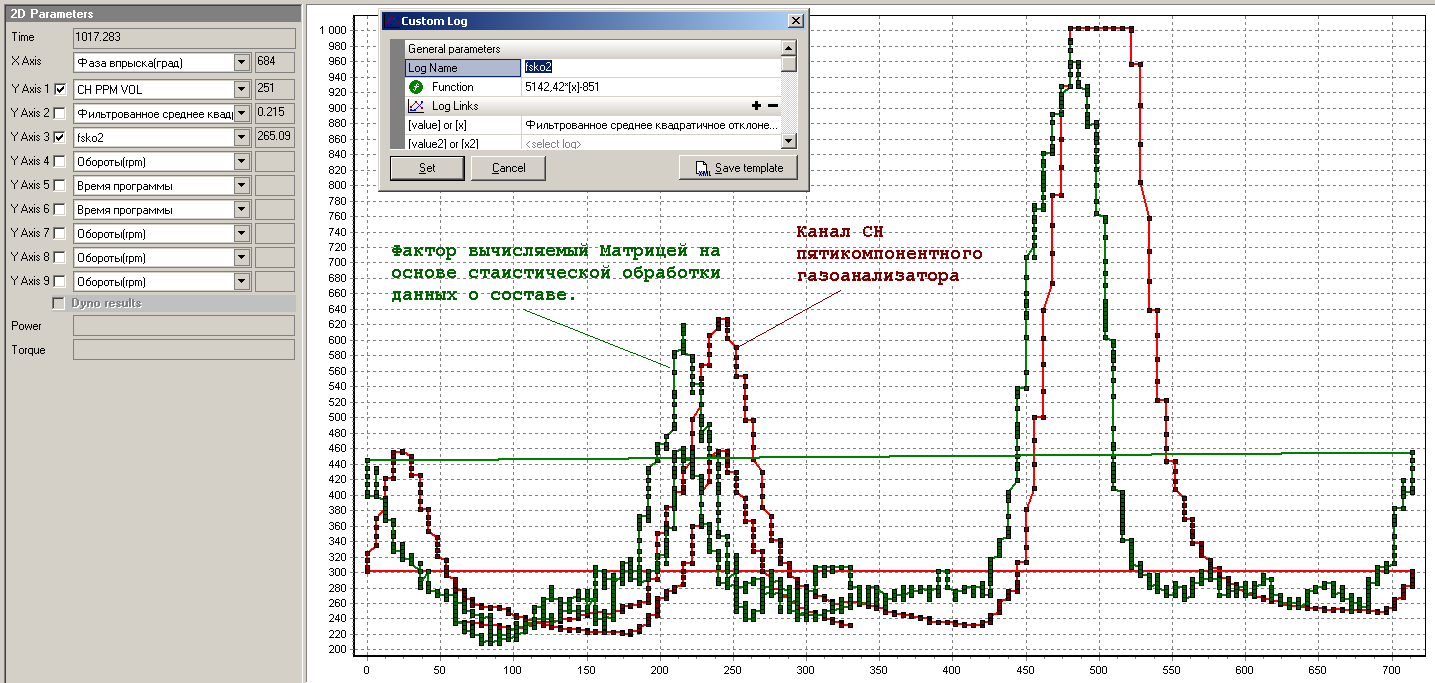Click the green Function icon
This screenshot has width=1435, height=683.
pyautogui.click(x=416, y=87)
